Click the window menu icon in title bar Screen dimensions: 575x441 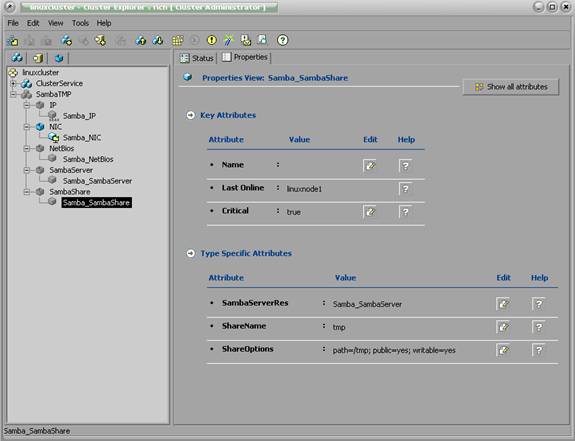[x=10, y=7]
